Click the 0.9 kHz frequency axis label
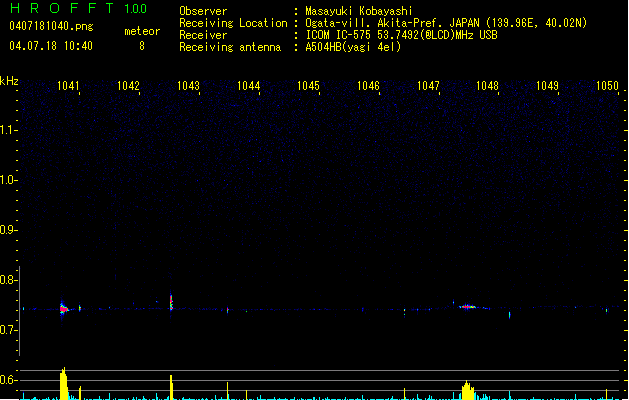The width and height of the screenshot is (629, 400). (x=8, y=230)
